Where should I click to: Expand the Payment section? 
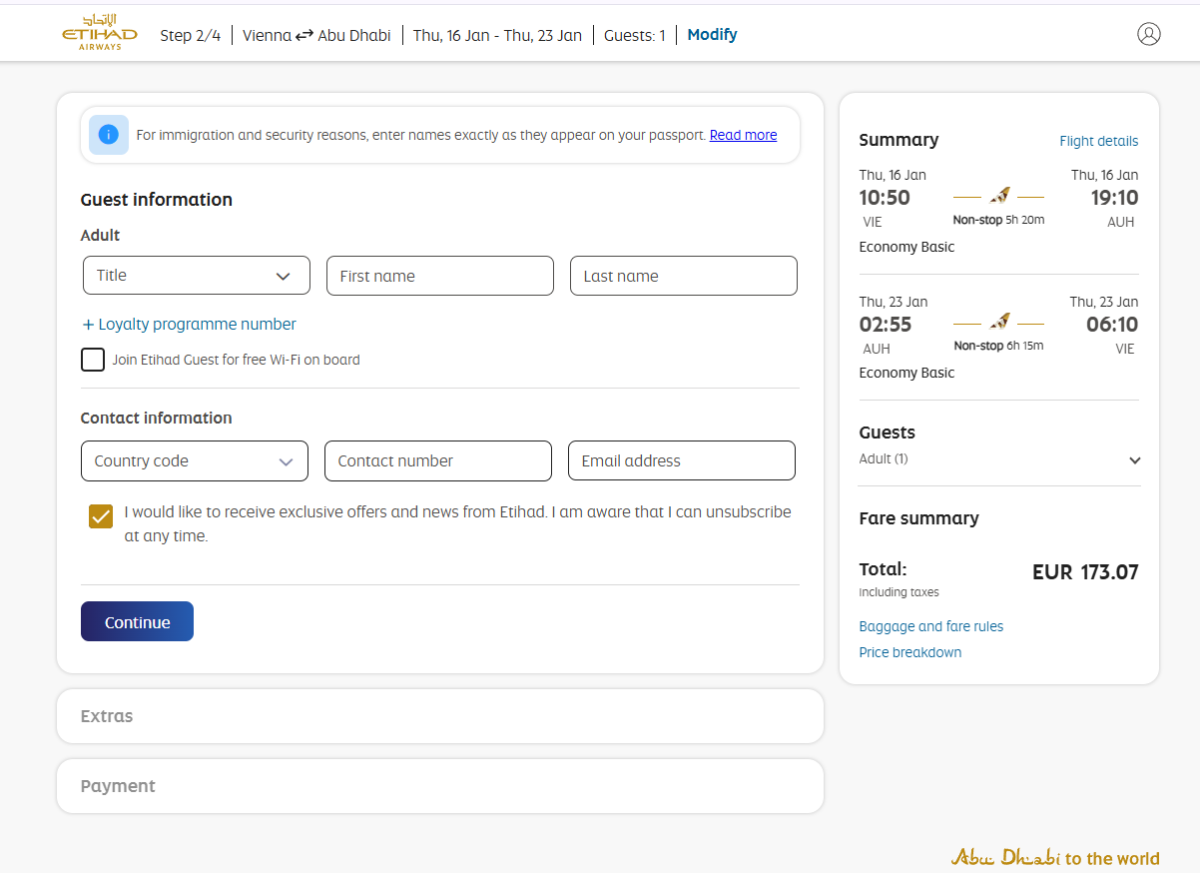[x=440, y=786]
